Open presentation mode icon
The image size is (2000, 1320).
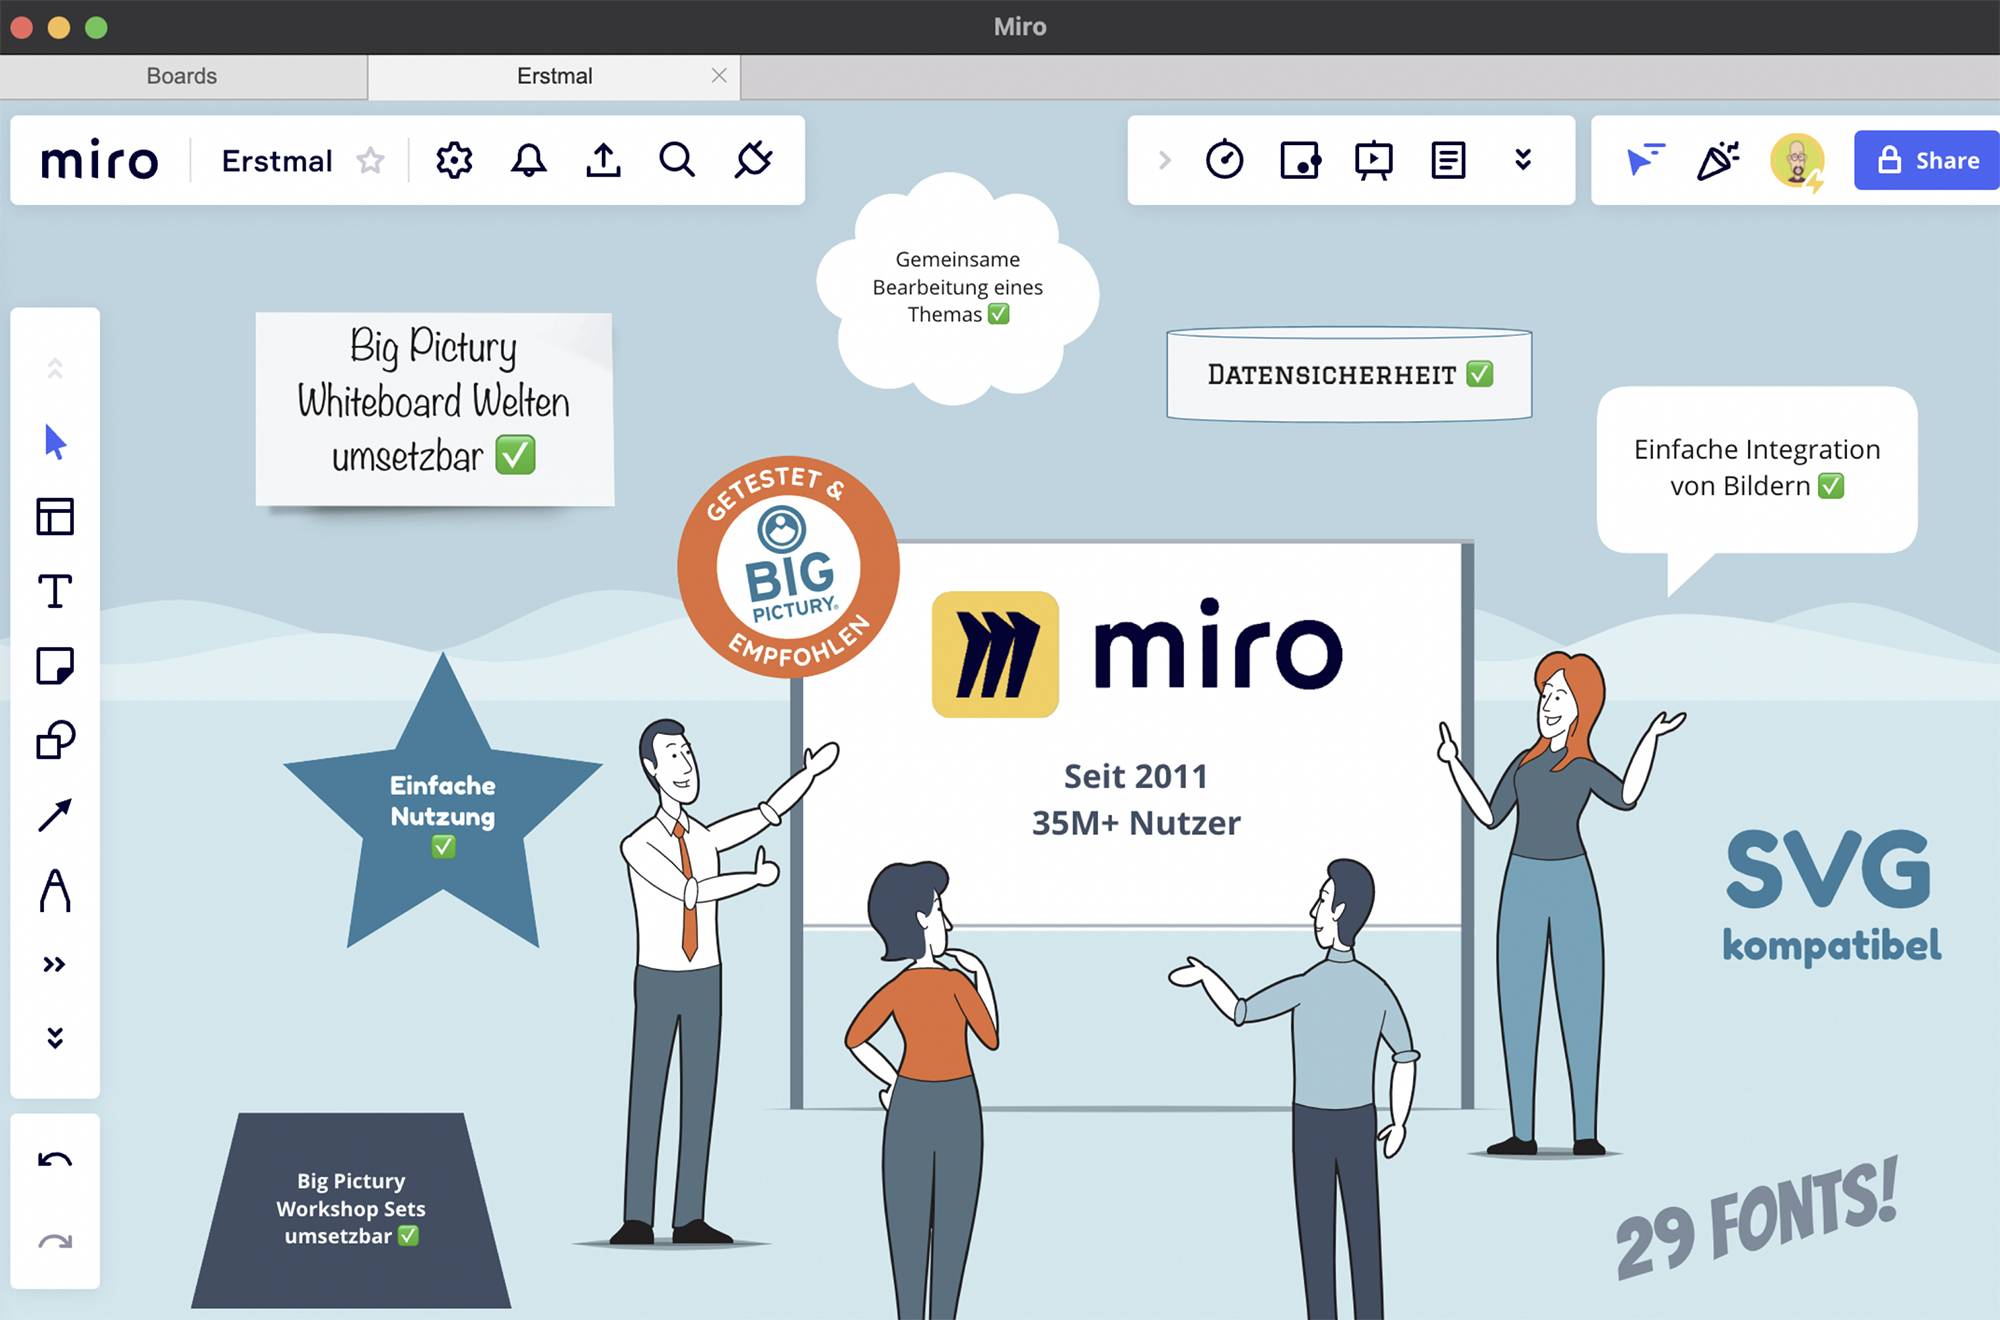click(x=1373, y=160)
